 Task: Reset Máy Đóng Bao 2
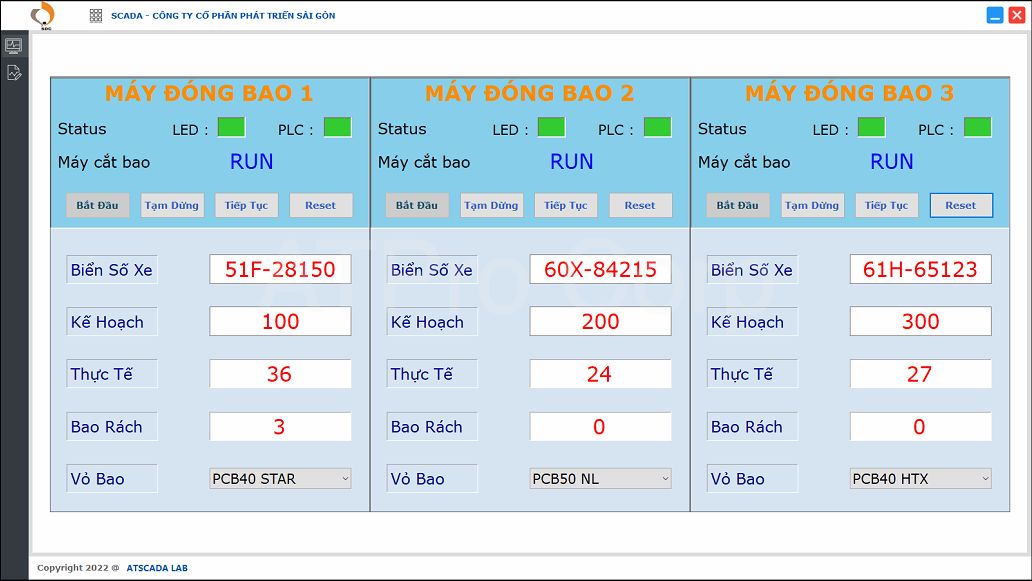click(640, 205)
